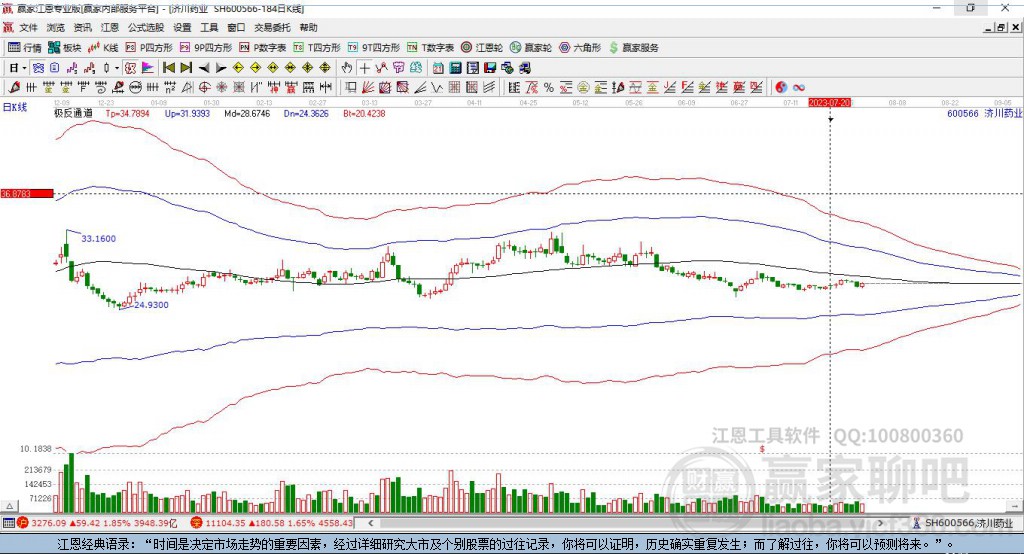Step chart right with black right arrow
The image size is (1024, 554).
pos(221,68)
